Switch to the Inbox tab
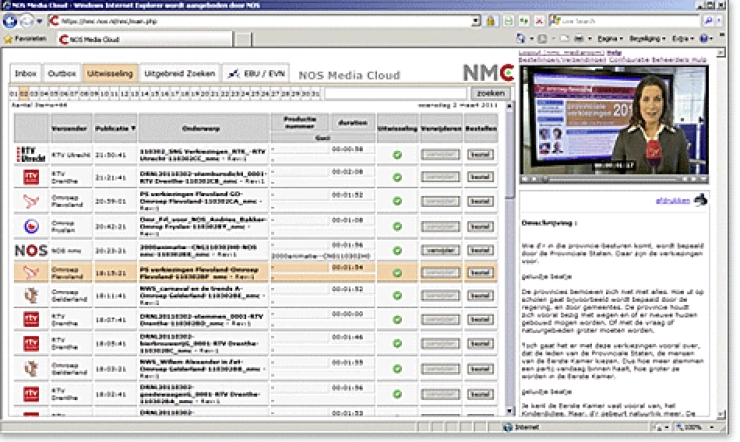 [x=26, y=74]
